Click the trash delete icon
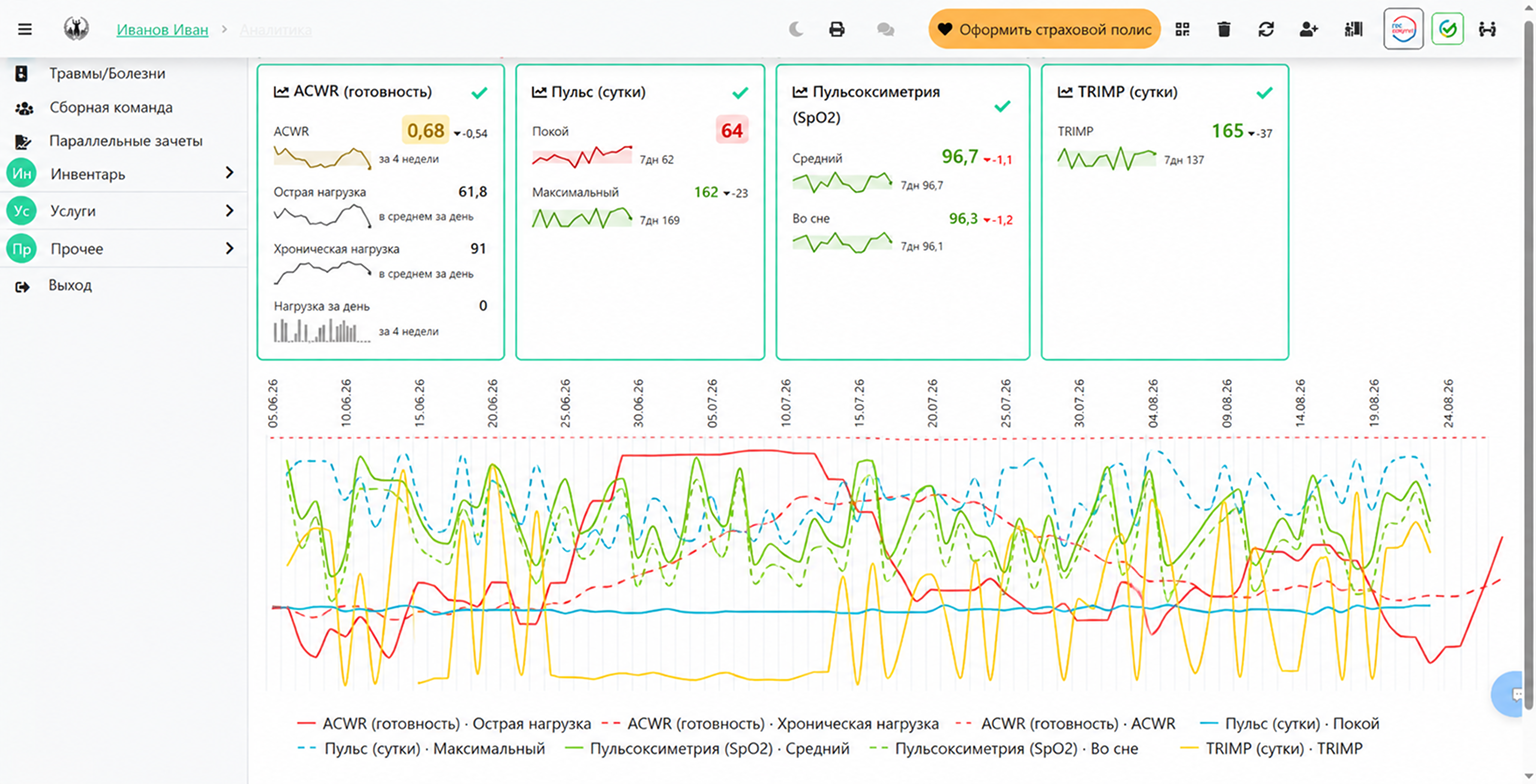Viewport: 1536px width, 784px height. tap(1224, 29)
